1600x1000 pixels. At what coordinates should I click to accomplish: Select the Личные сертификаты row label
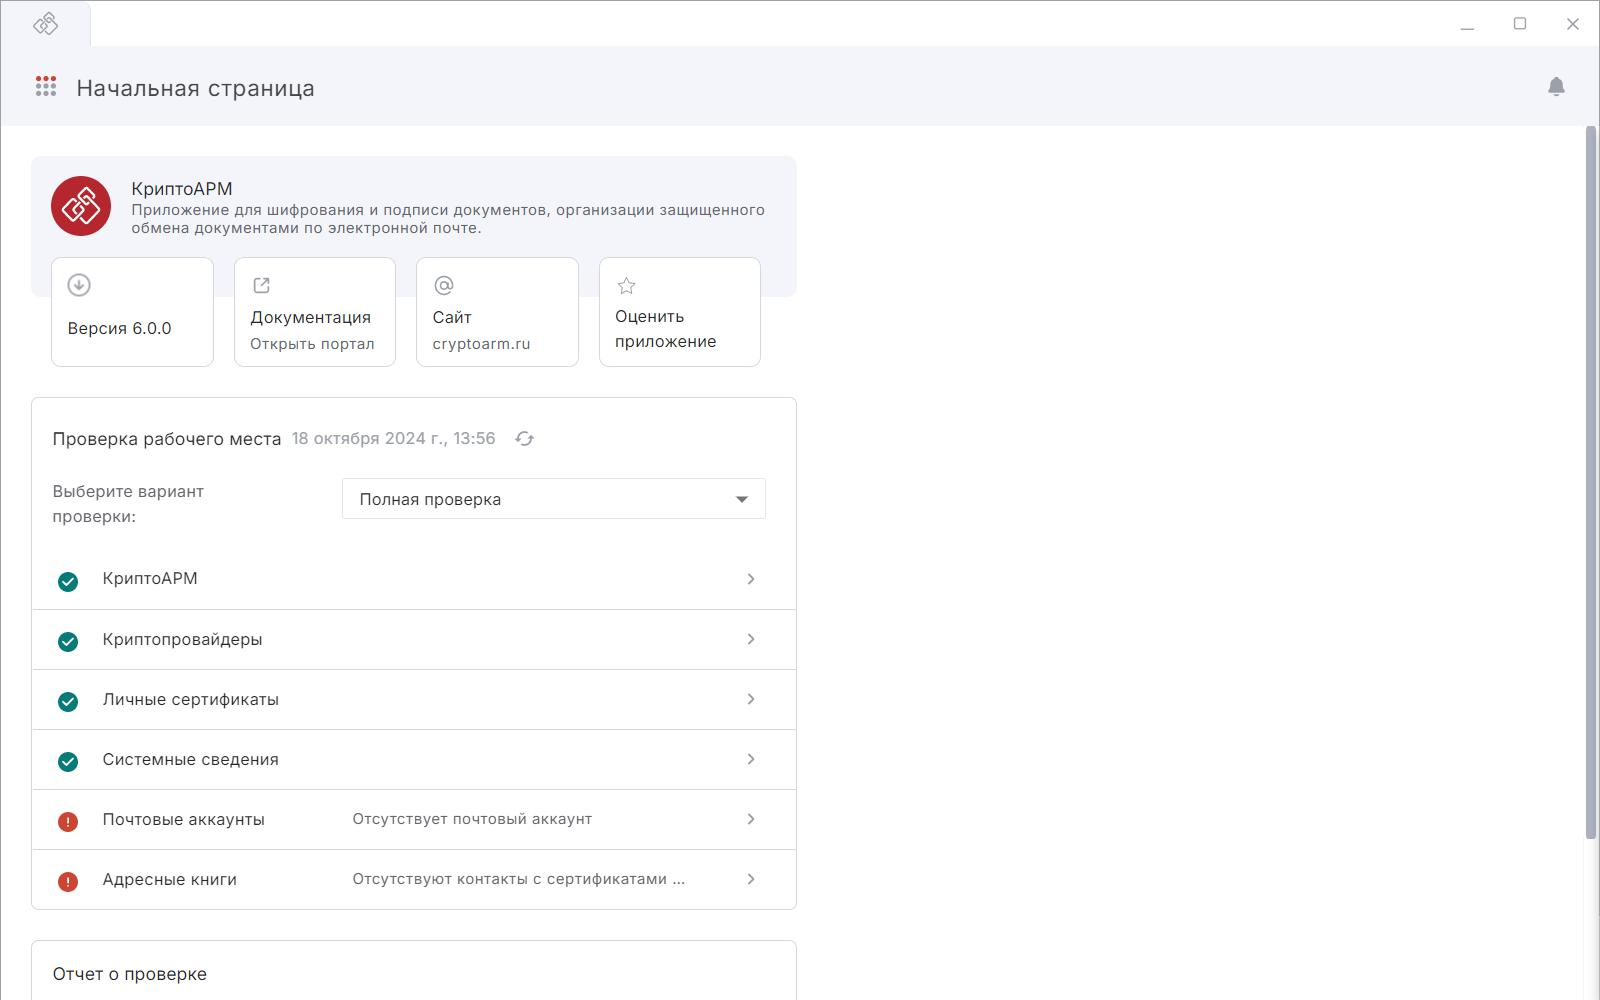[x=190, y=699]
